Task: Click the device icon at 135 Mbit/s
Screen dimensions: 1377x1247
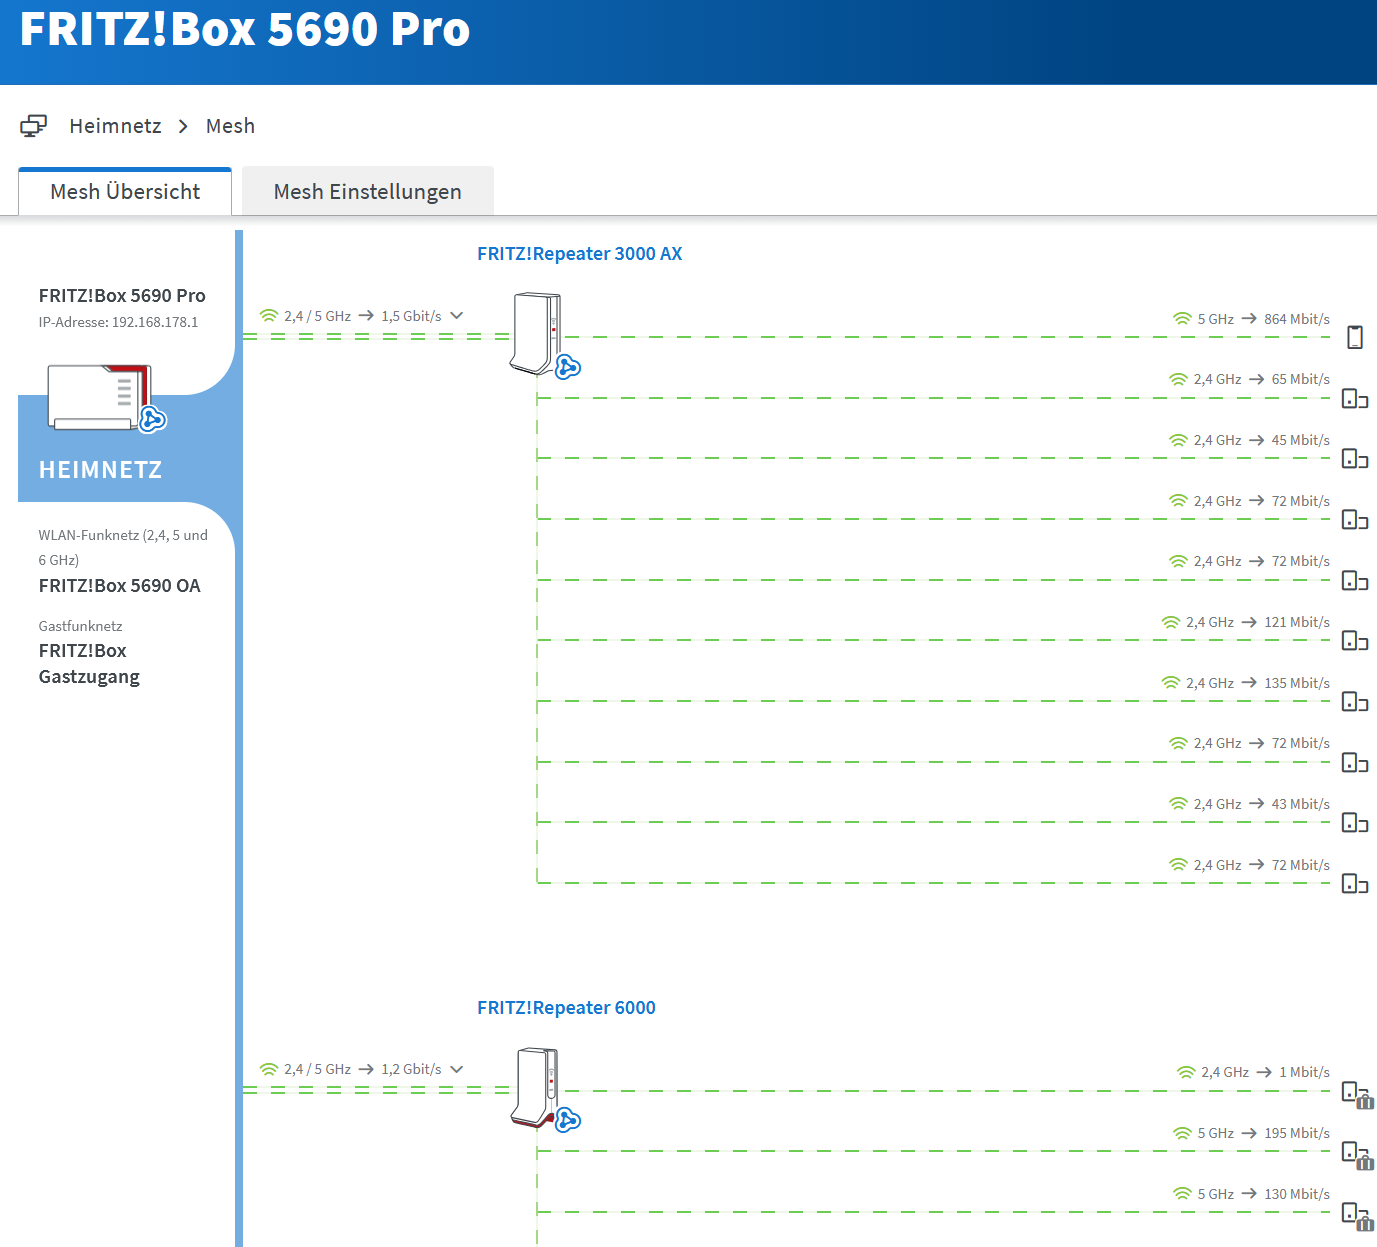Action: 1355,702
